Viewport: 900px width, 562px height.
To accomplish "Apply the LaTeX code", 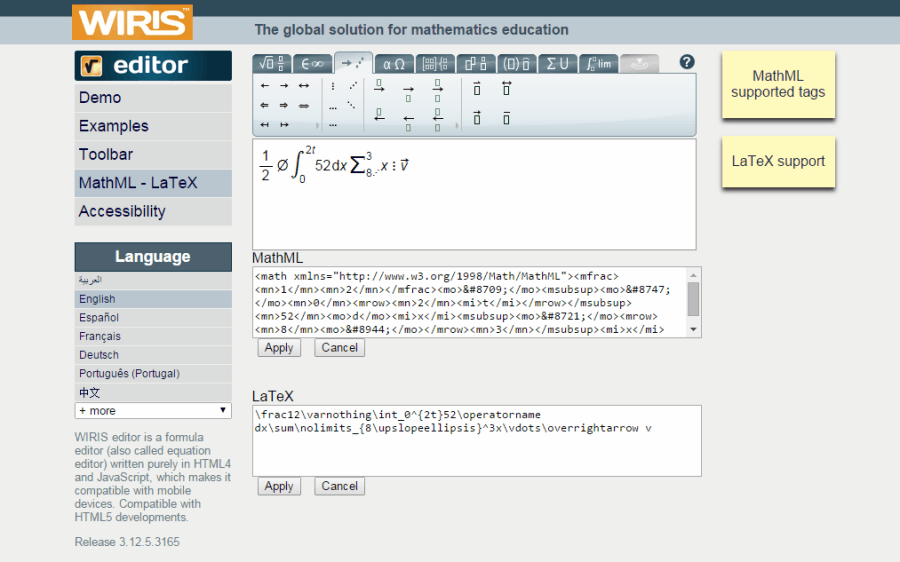I will (x=279, y=486).
